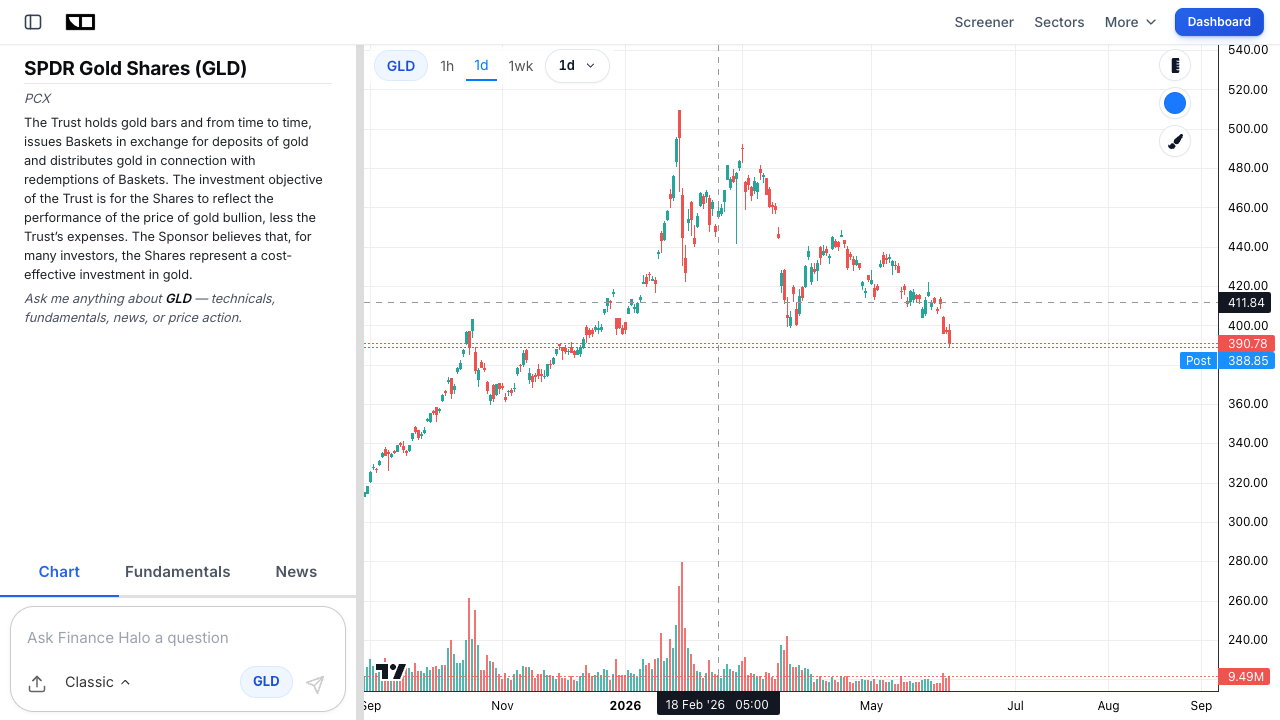
Task: Open the chart price scale tool icon
Action: (1175, 66)
